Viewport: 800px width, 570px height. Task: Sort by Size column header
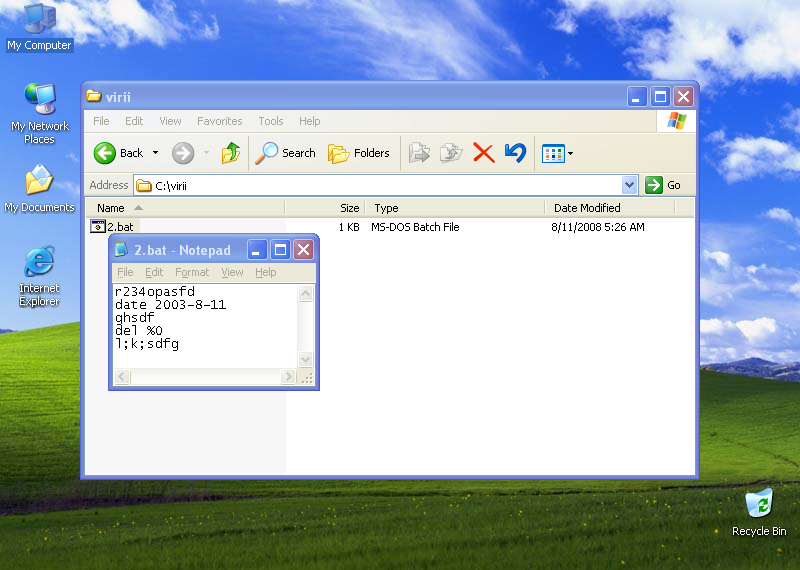point(326,208)
